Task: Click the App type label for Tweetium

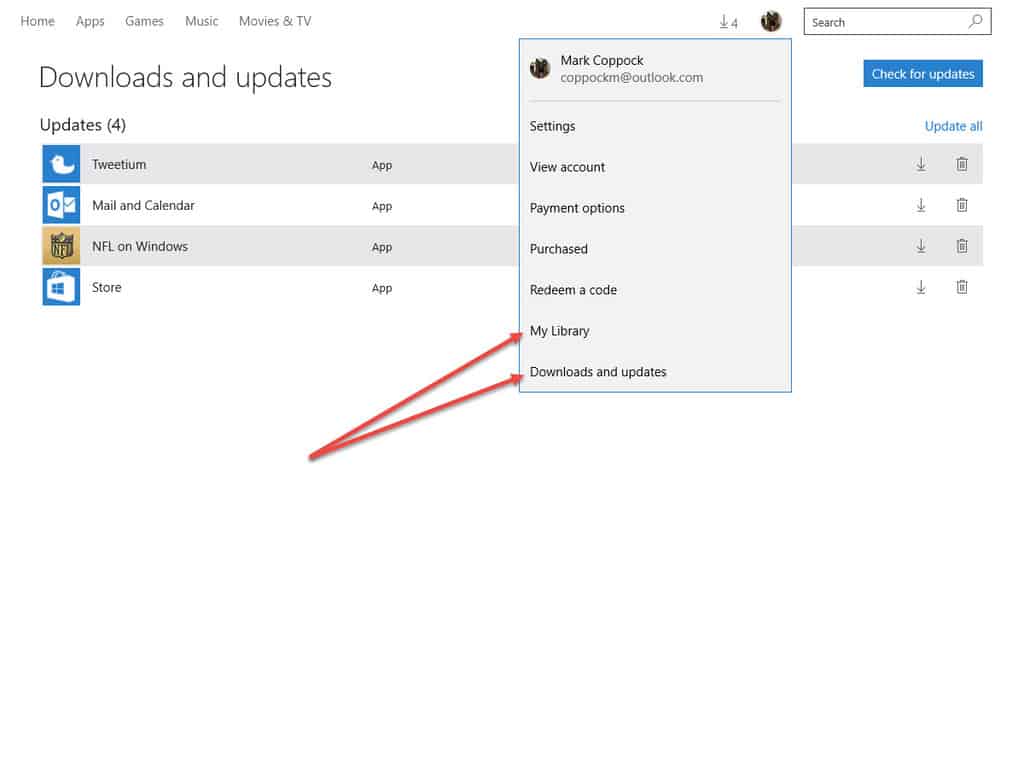Action: 382,166
